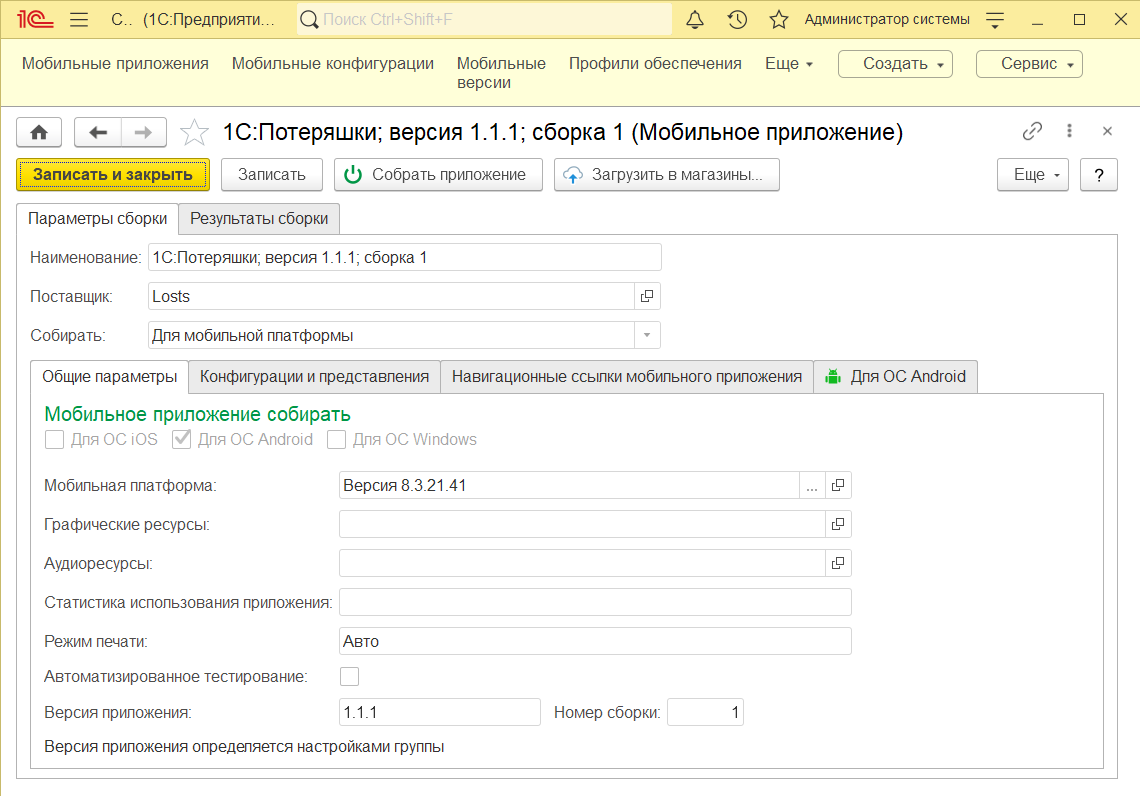Enable Автоматизированное тестирование checkbox

coord(350,677)
